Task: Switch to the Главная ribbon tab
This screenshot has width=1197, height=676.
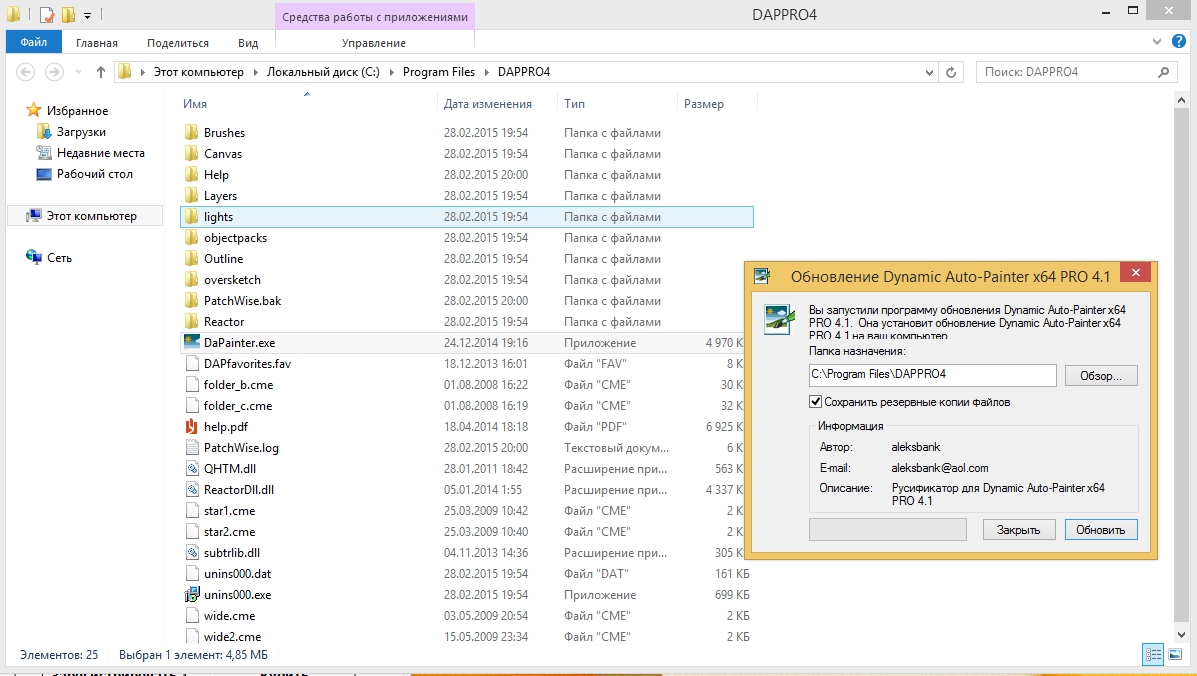Action: click(x=97, y=43)
